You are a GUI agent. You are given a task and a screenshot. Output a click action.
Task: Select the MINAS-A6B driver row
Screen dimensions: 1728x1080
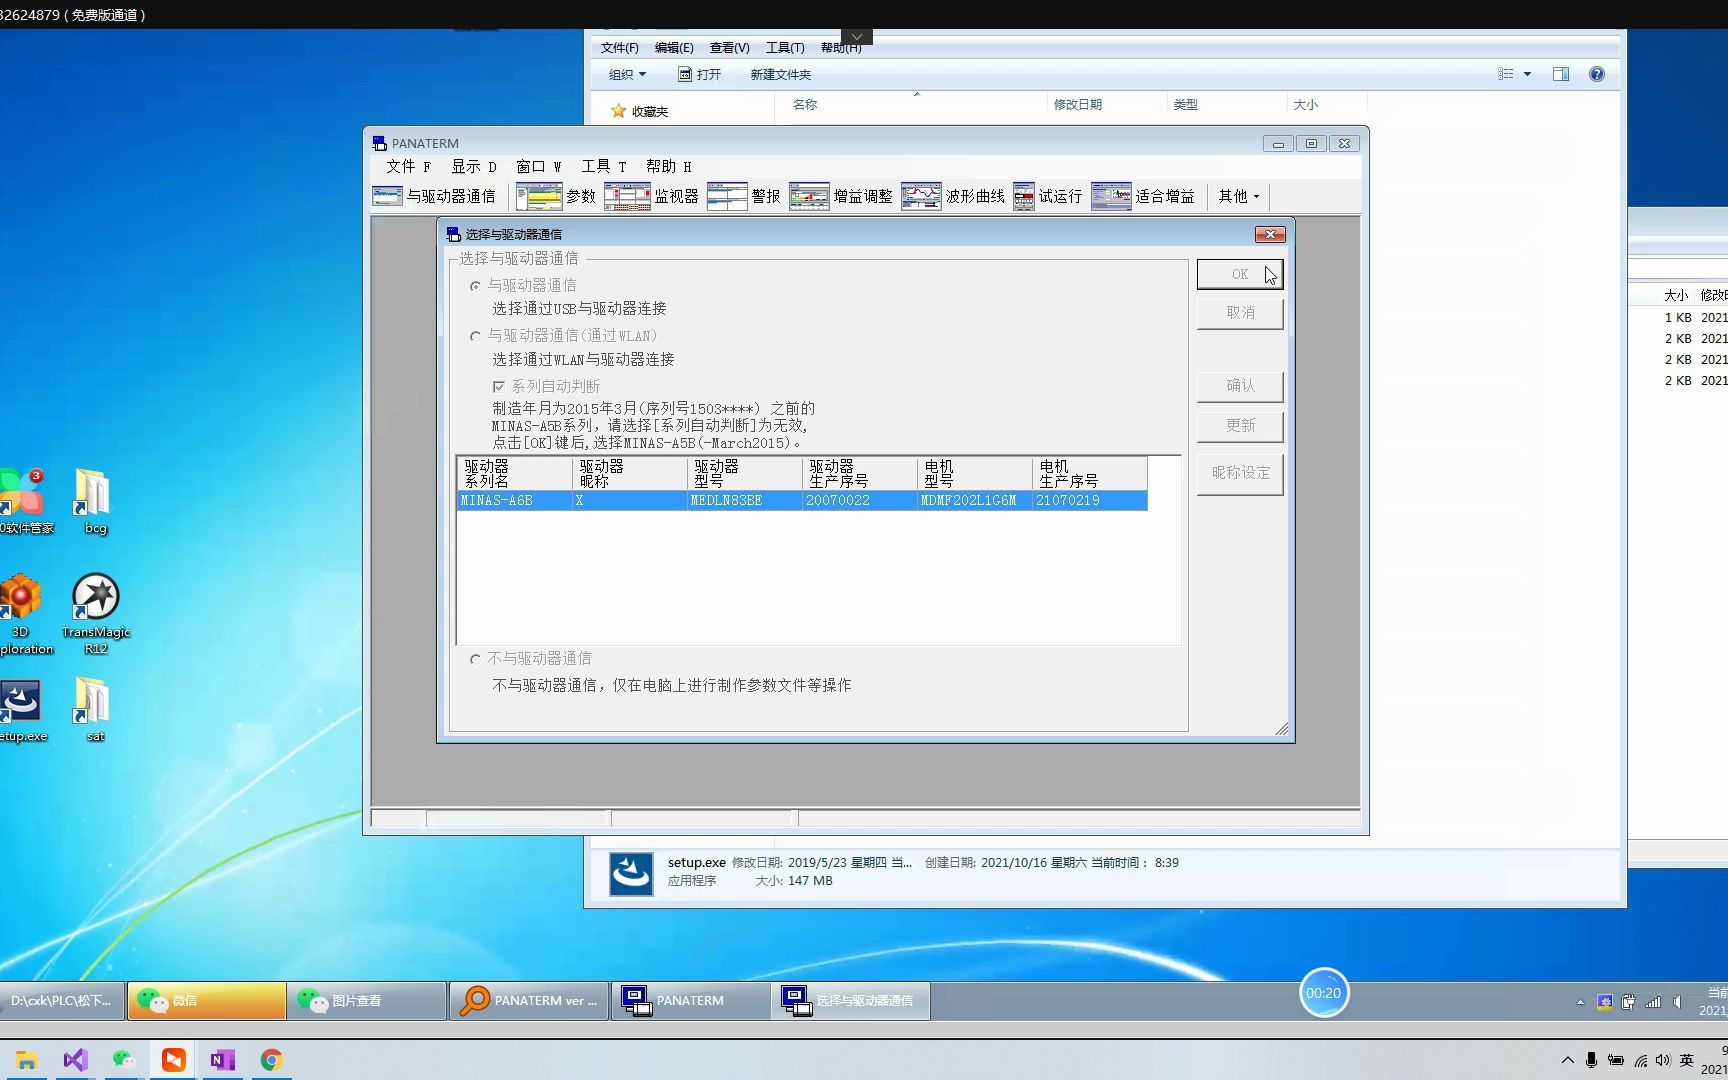click(802, 500)
